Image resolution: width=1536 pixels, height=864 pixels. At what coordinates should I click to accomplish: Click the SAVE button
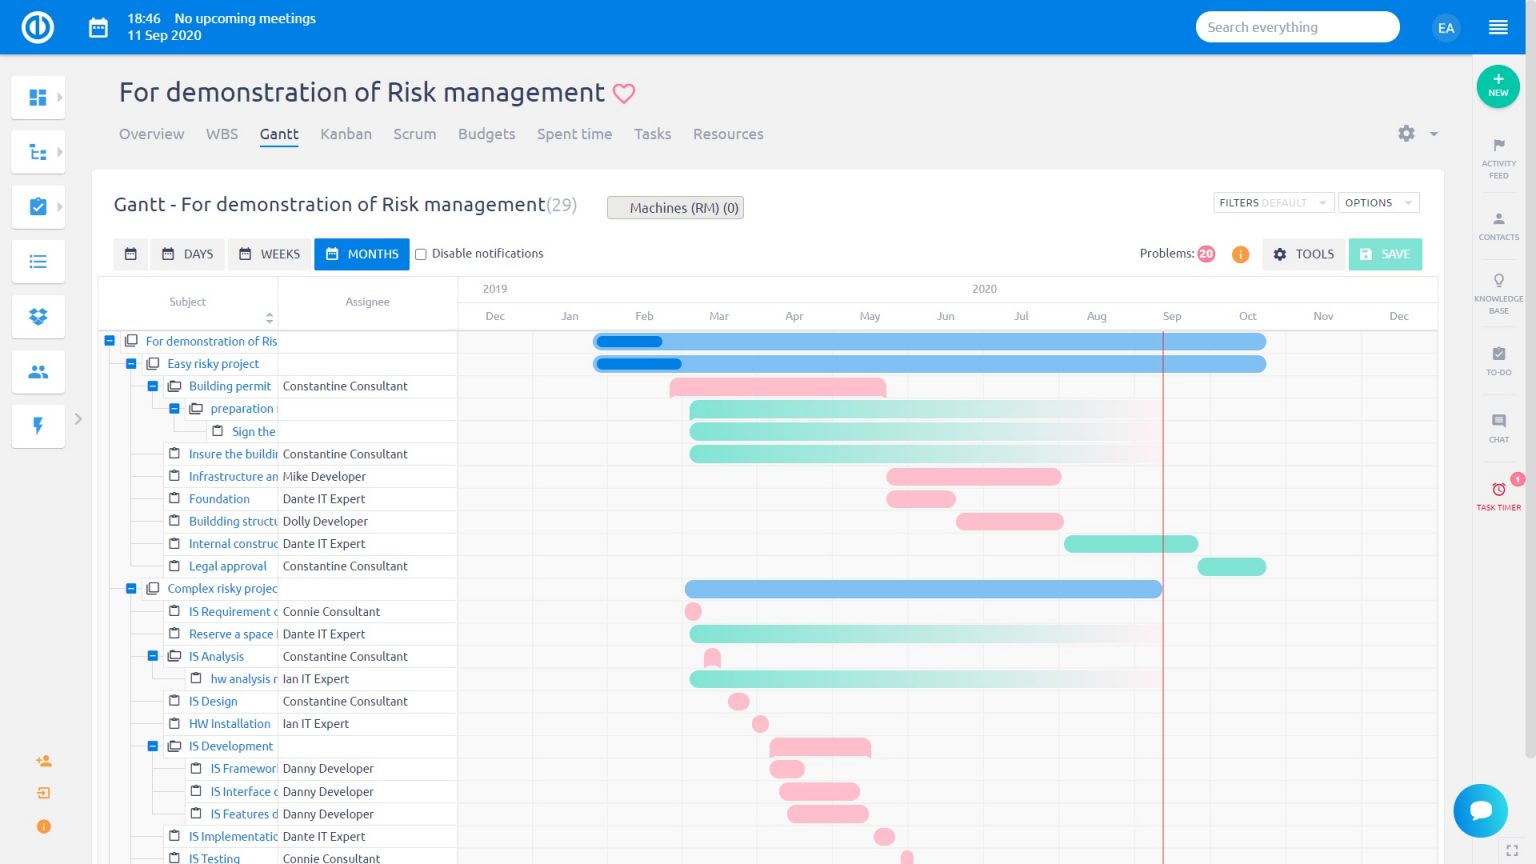tap(1386, 254)
